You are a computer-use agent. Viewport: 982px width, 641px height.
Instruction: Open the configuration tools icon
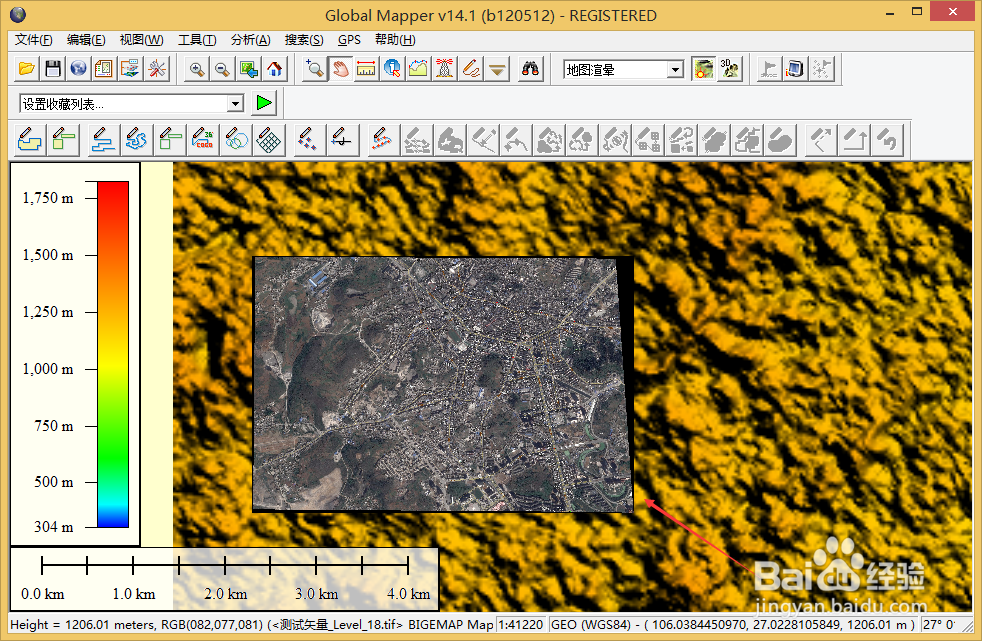[x=157, y=69]
